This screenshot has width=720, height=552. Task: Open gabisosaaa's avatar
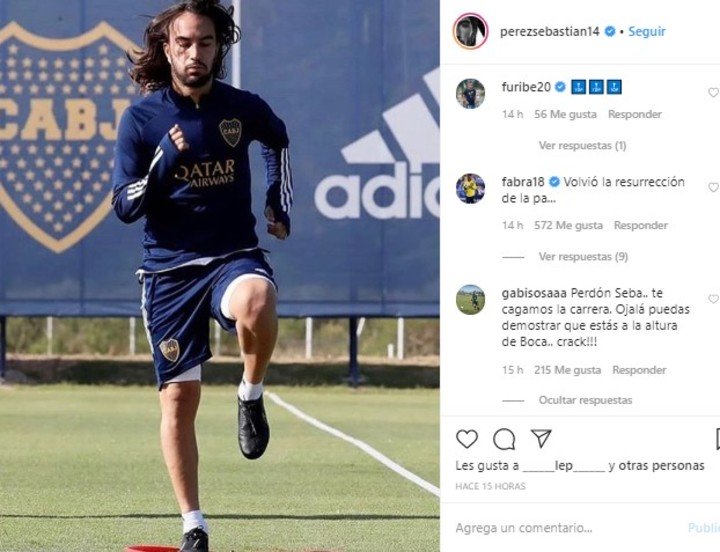point(470,299)
